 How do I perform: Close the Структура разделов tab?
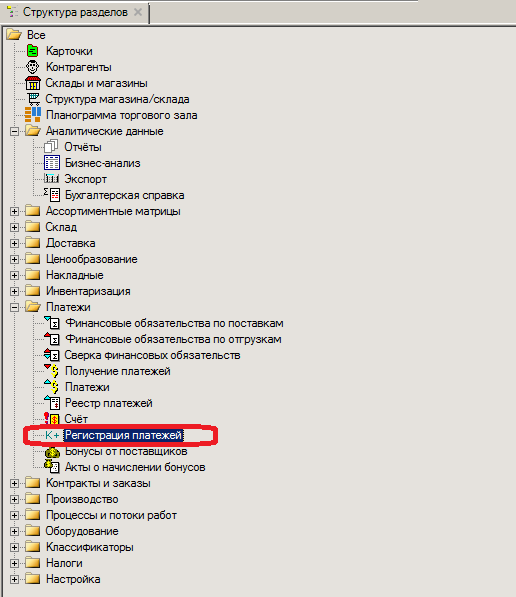138,12
